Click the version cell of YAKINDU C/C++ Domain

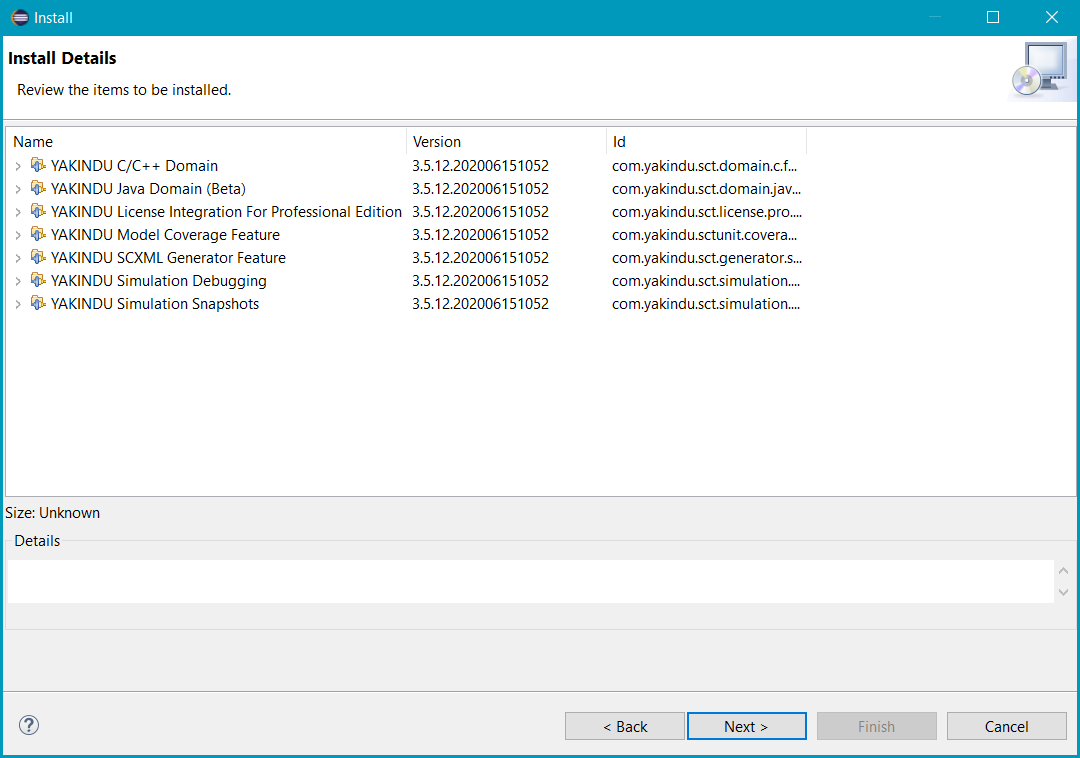point(481,166)
